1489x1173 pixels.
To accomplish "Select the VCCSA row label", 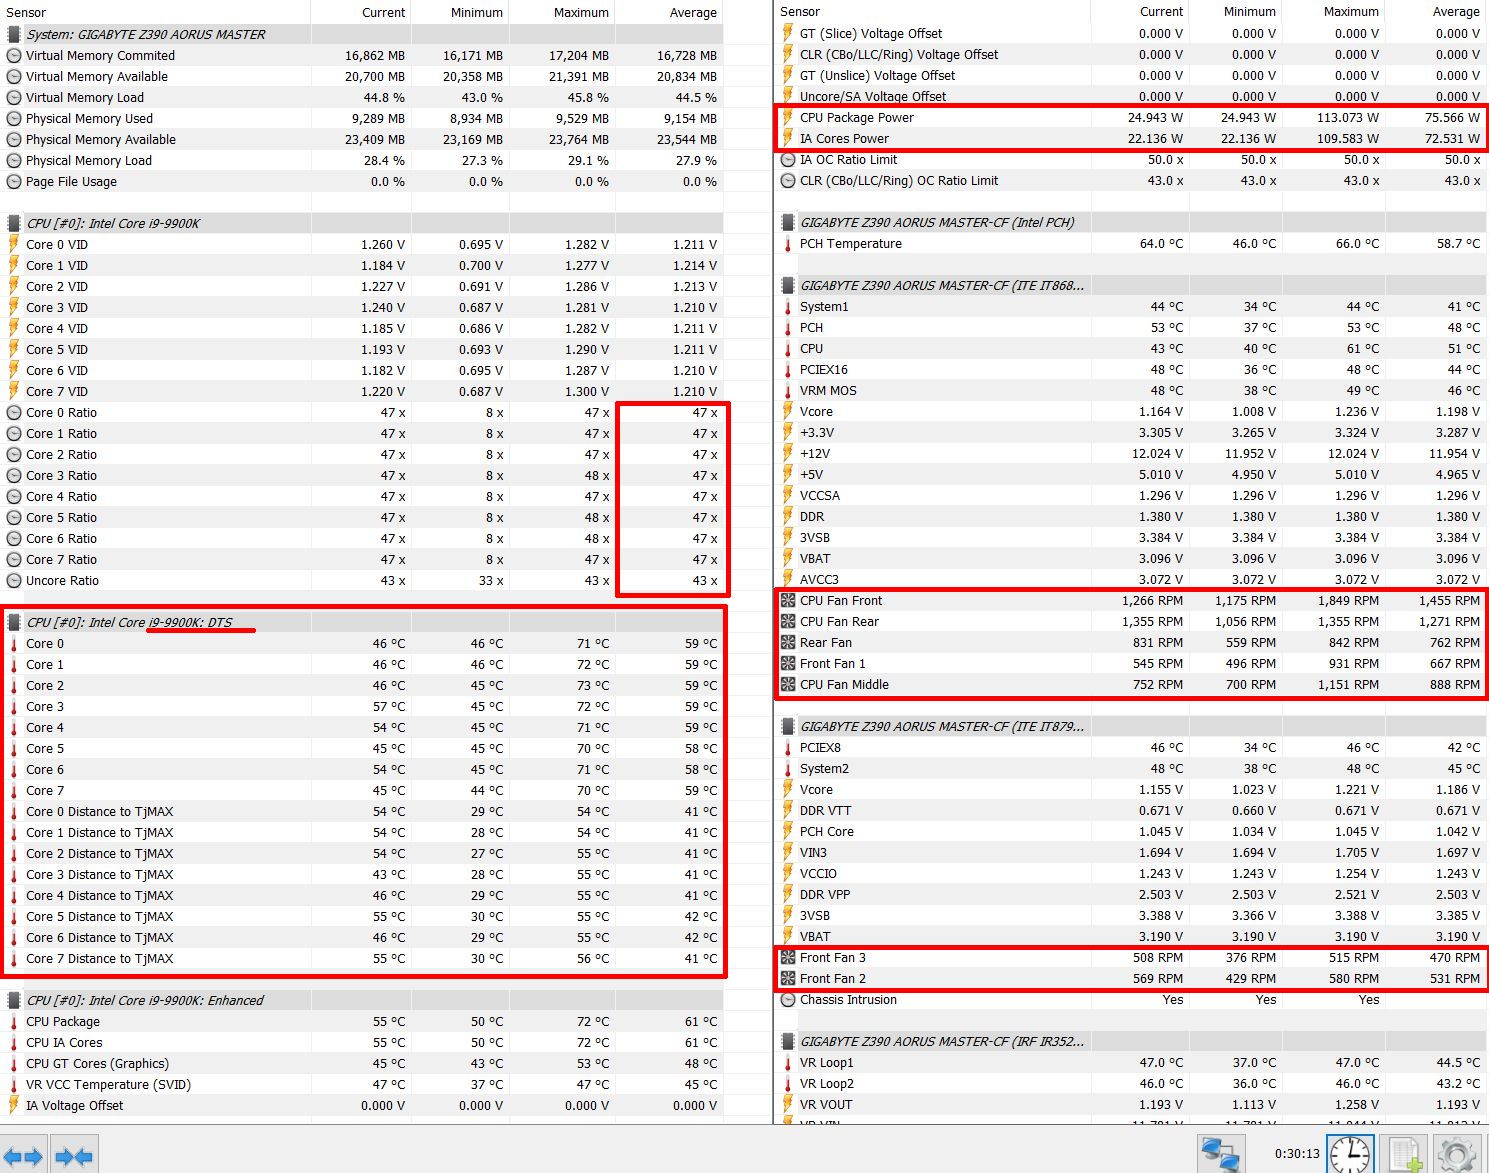I will pos(820,495).
